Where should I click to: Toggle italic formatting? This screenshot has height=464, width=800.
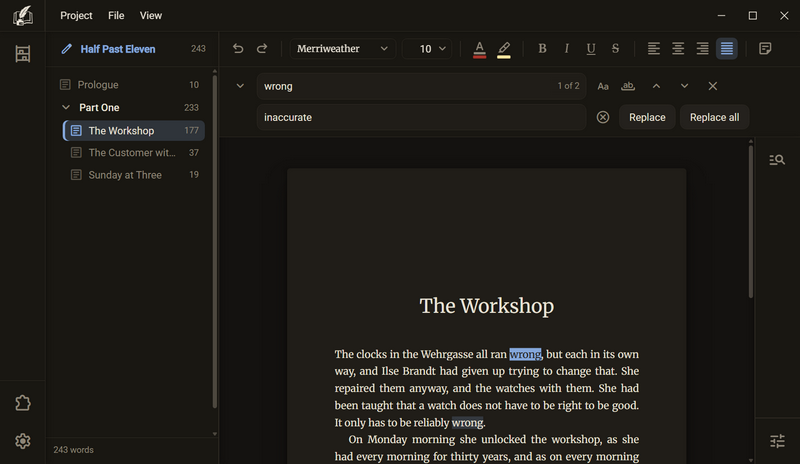pos(566,48)
